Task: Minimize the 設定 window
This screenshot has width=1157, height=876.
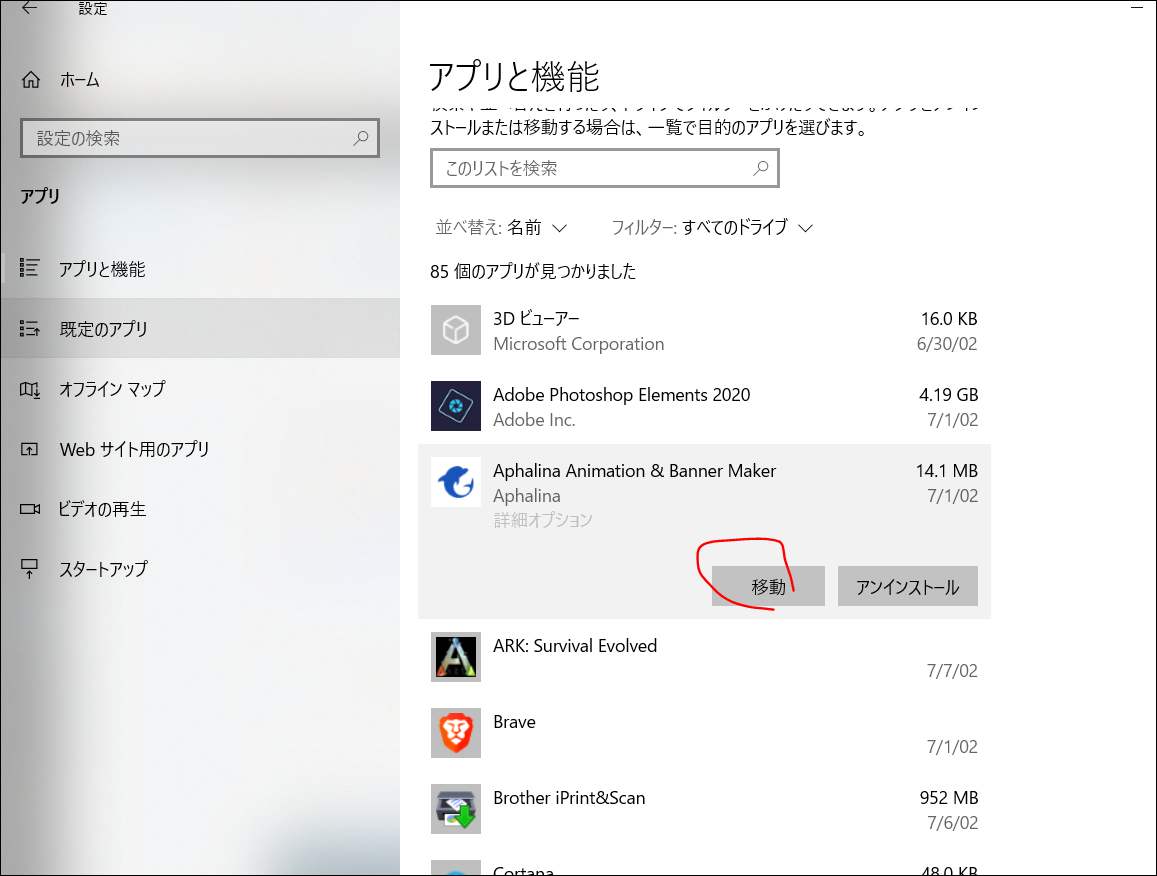Action: click(1137, 7)
